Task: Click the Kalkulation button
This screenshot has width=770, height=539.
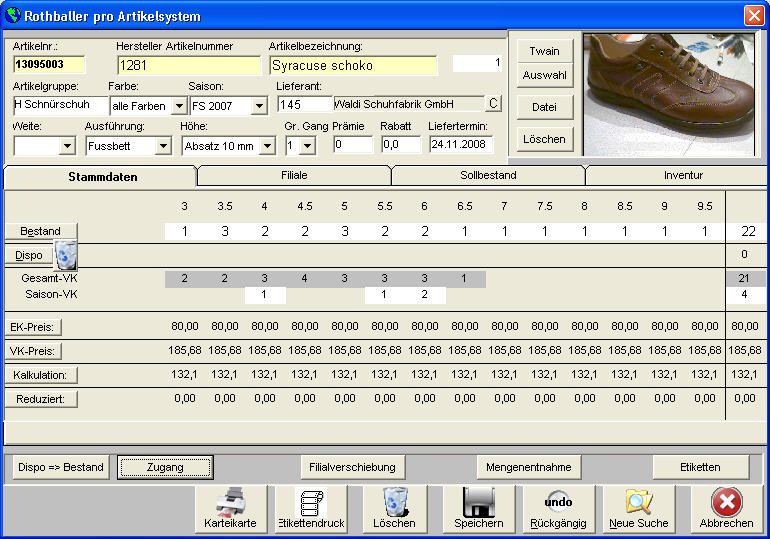Action: pyautogui.click(x=41, y=375)
